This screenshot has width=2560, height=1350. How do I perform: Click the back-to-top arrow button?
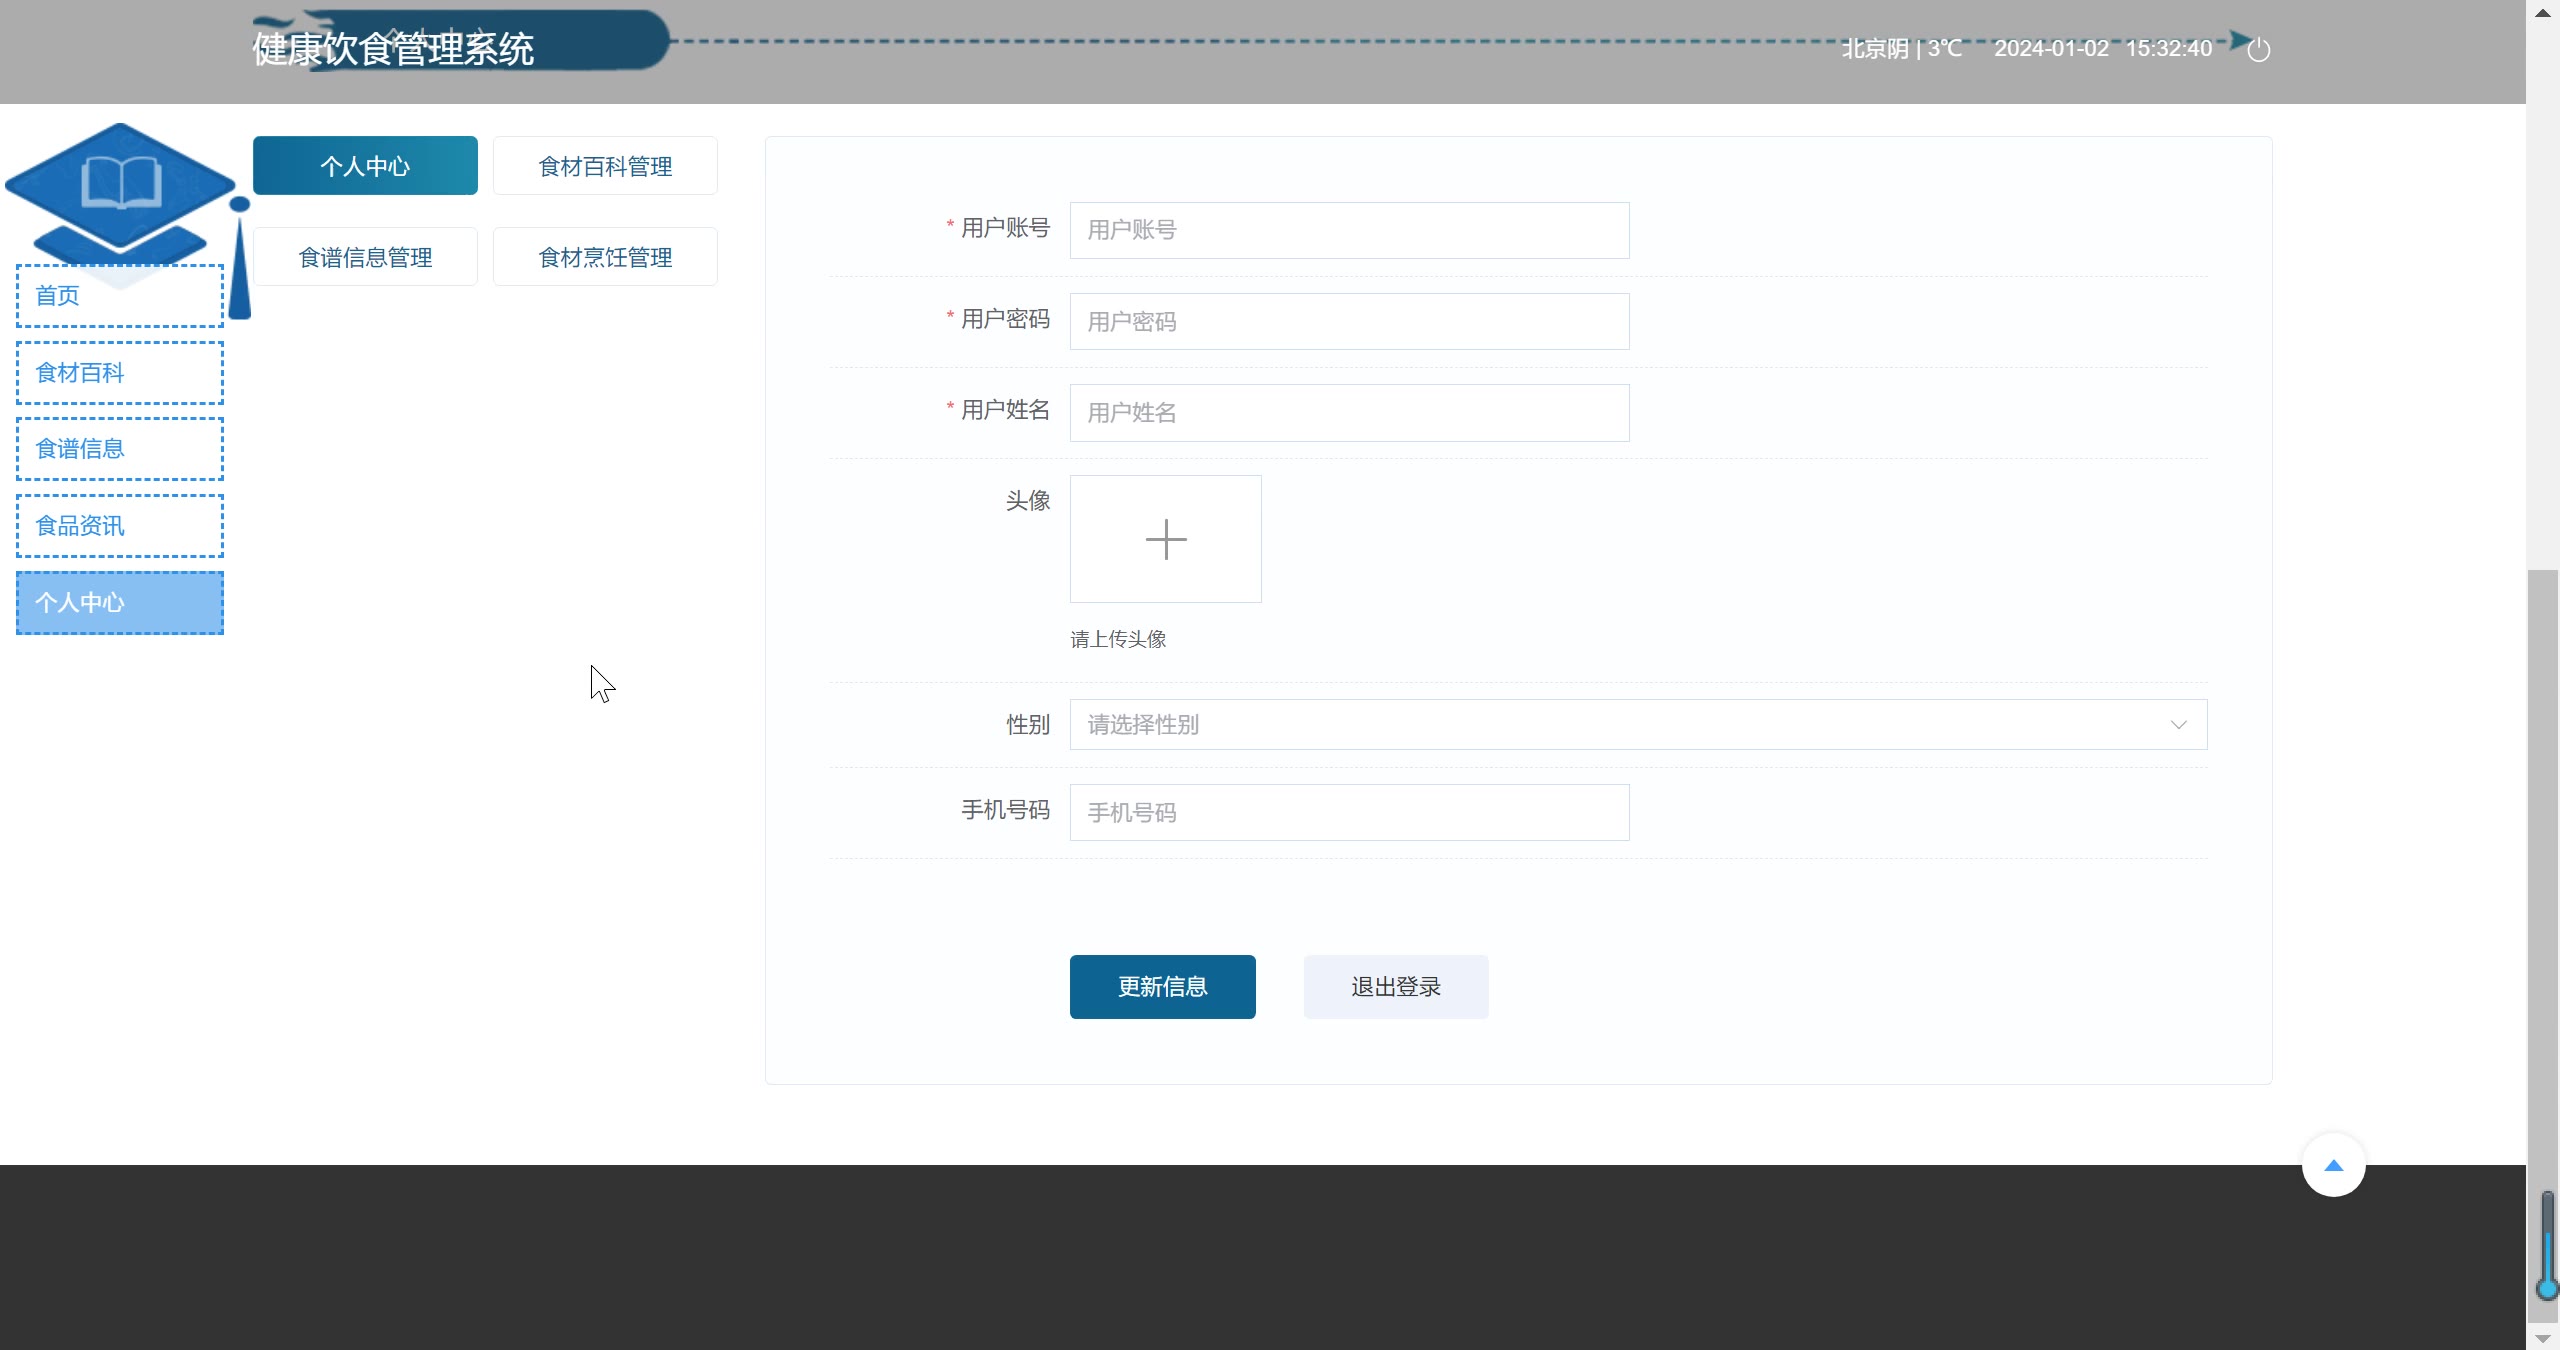click(2333, 1165)
